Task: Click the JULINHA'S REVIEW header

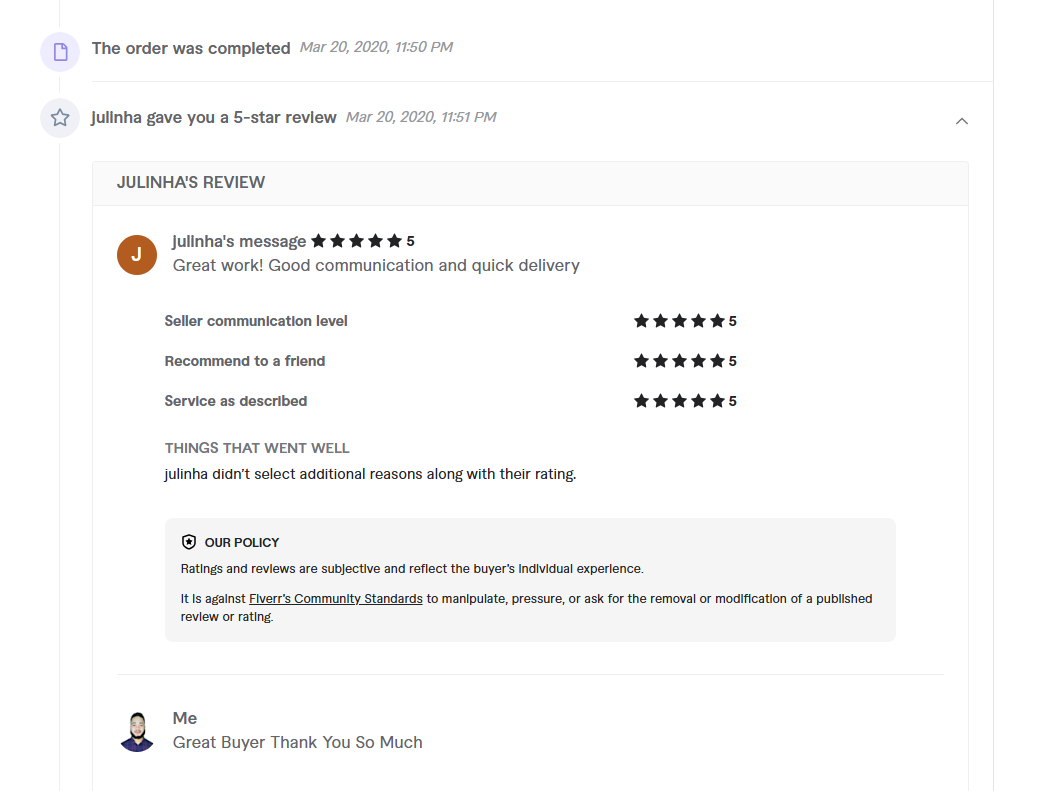Action: (x=191, y=183)
